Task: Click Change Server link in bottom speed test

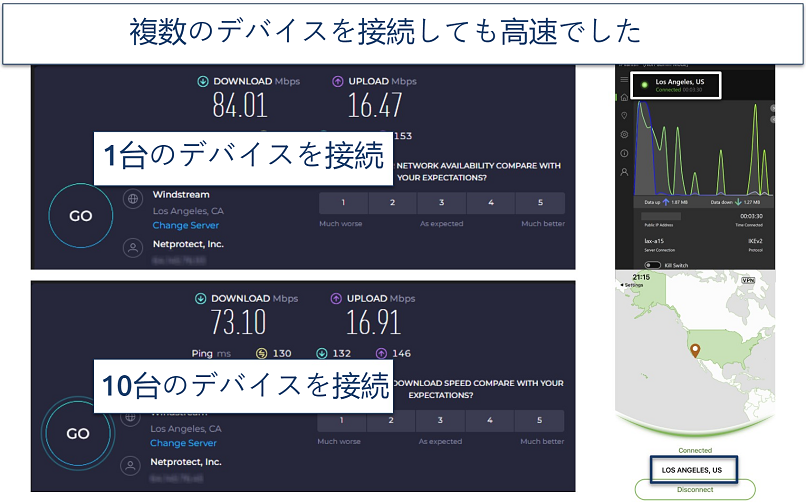Action: click(184, 442)
